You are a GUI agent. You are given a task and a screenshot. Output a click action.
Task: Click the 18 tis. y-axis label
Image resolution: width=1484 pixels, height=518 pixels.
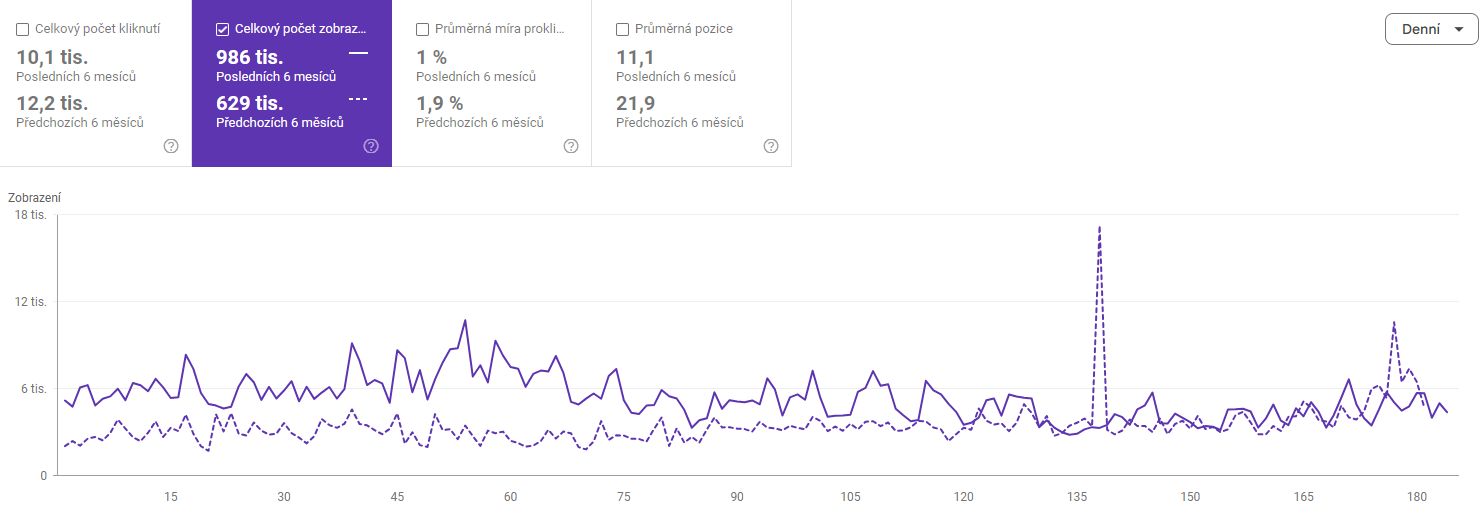point(30,215)
